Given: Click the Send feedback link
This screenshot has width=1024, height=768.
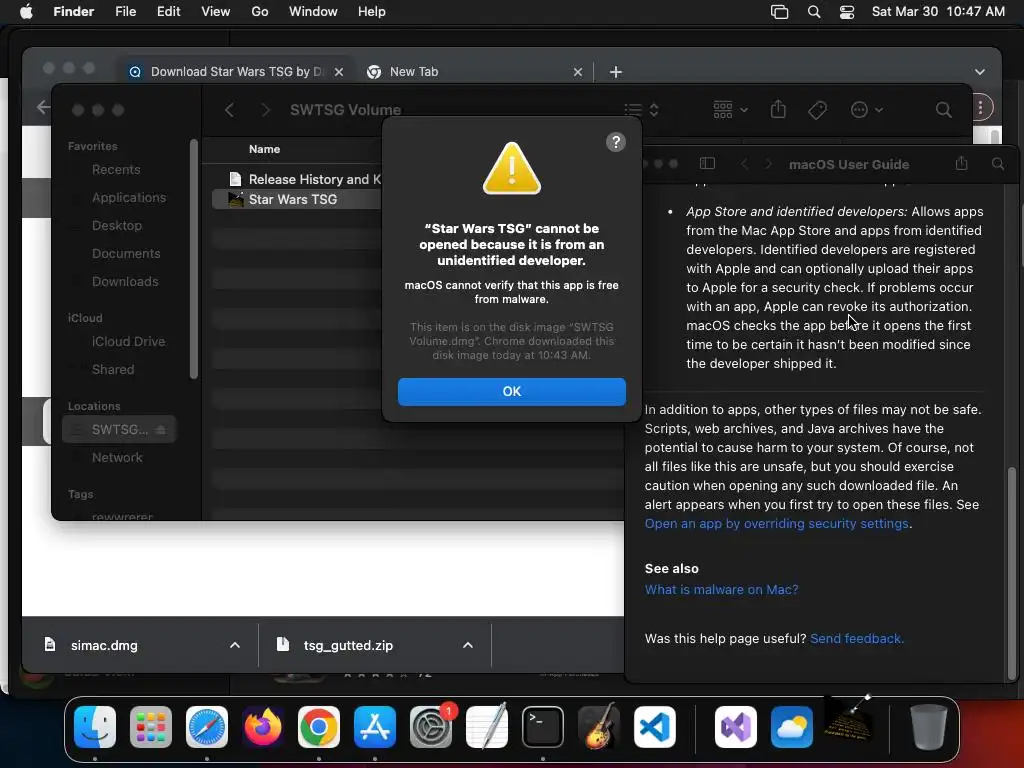Looking at the screenshot, I should point(856,639).
